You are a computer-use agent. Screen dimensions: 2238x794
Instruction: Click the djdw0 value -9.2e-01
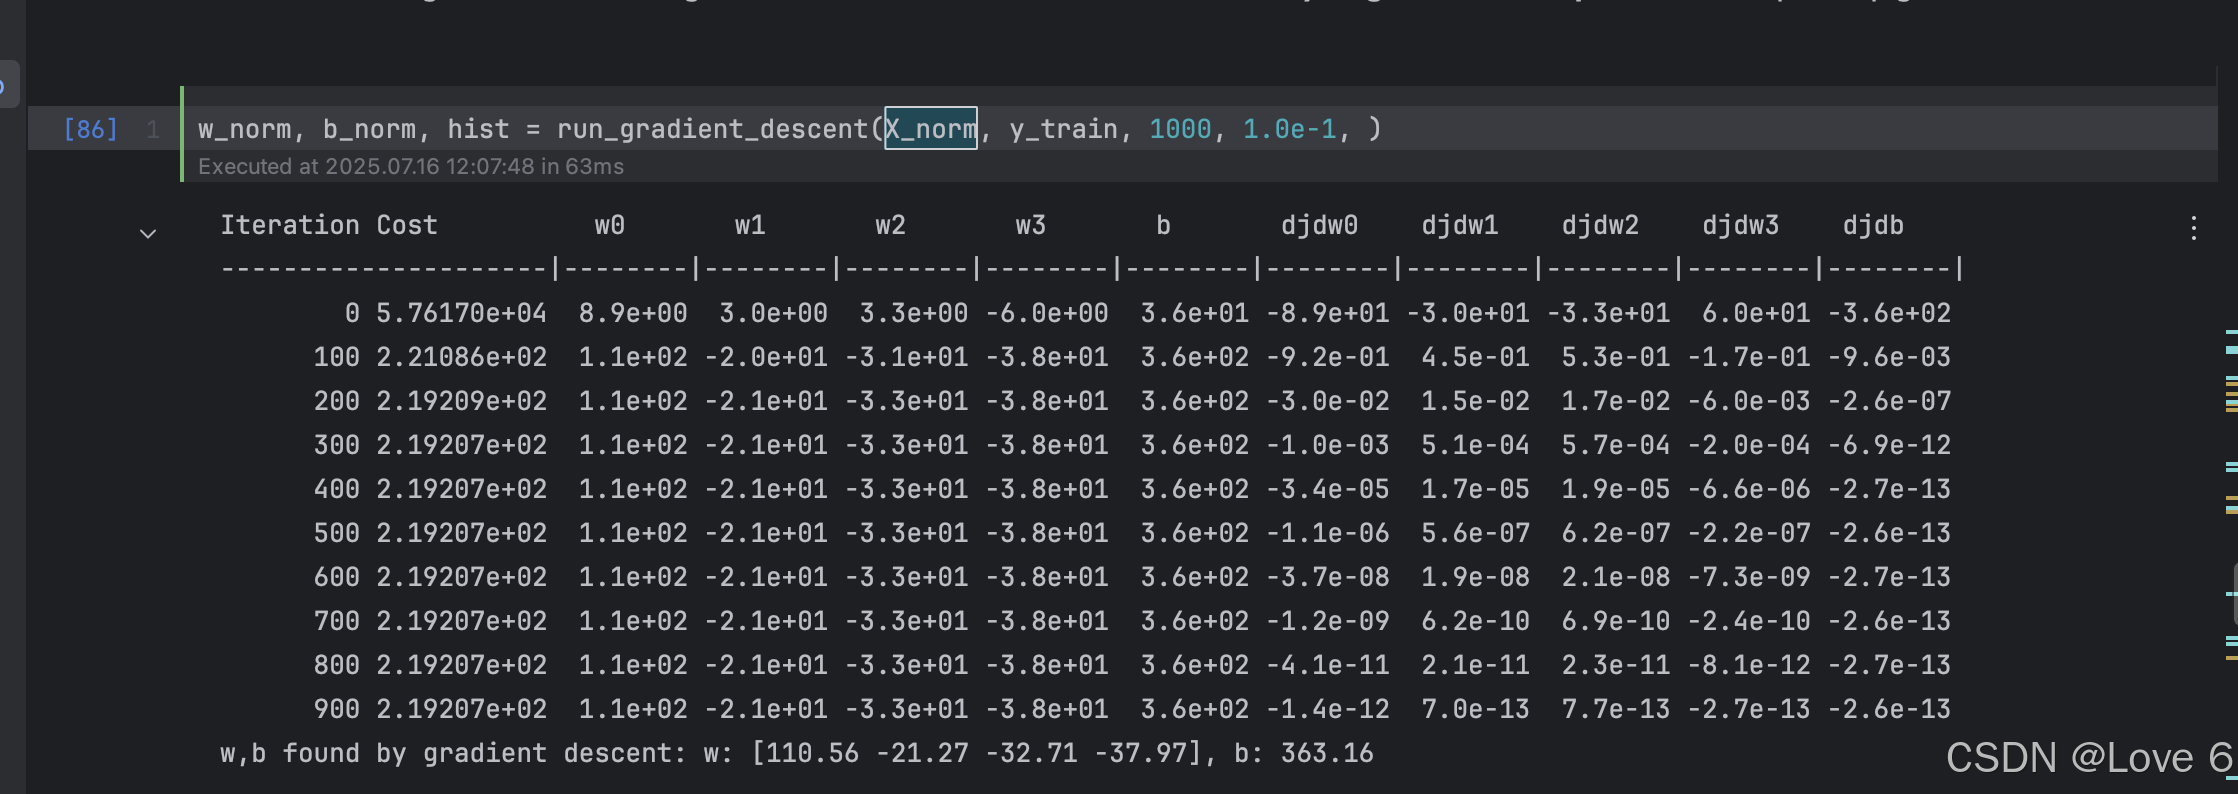(x=1328, y=357)
